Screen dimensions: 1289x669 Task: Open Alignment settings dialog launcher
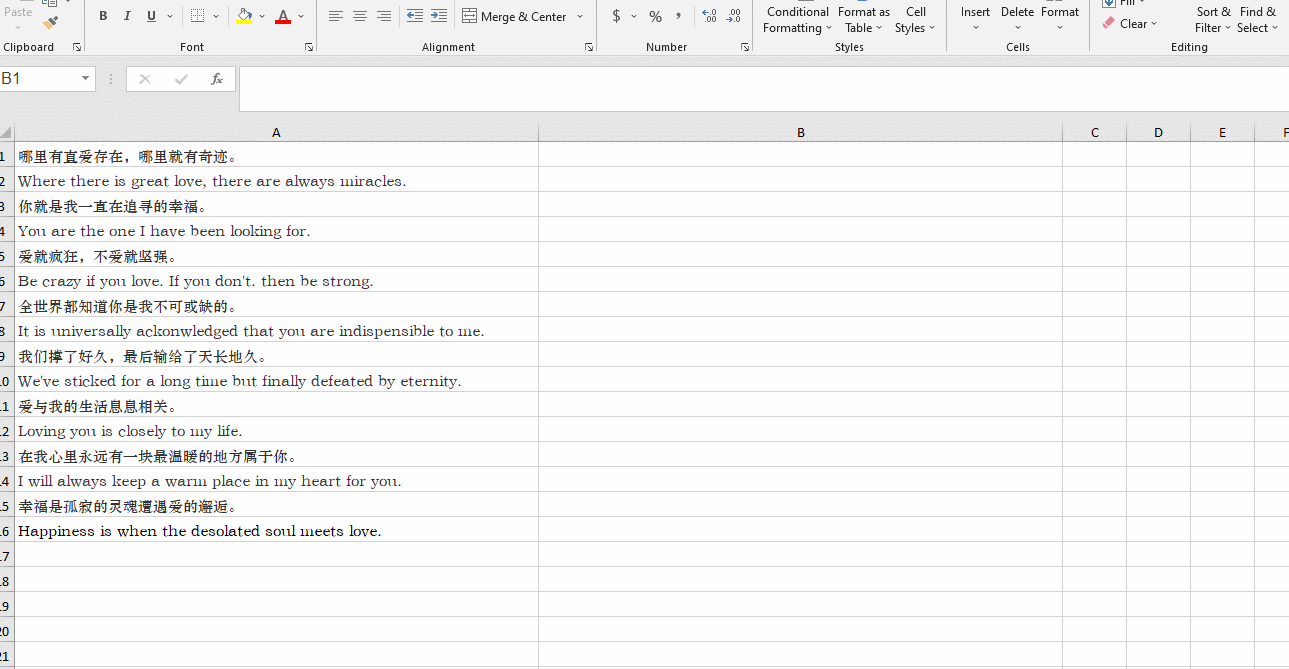point(589,47)
